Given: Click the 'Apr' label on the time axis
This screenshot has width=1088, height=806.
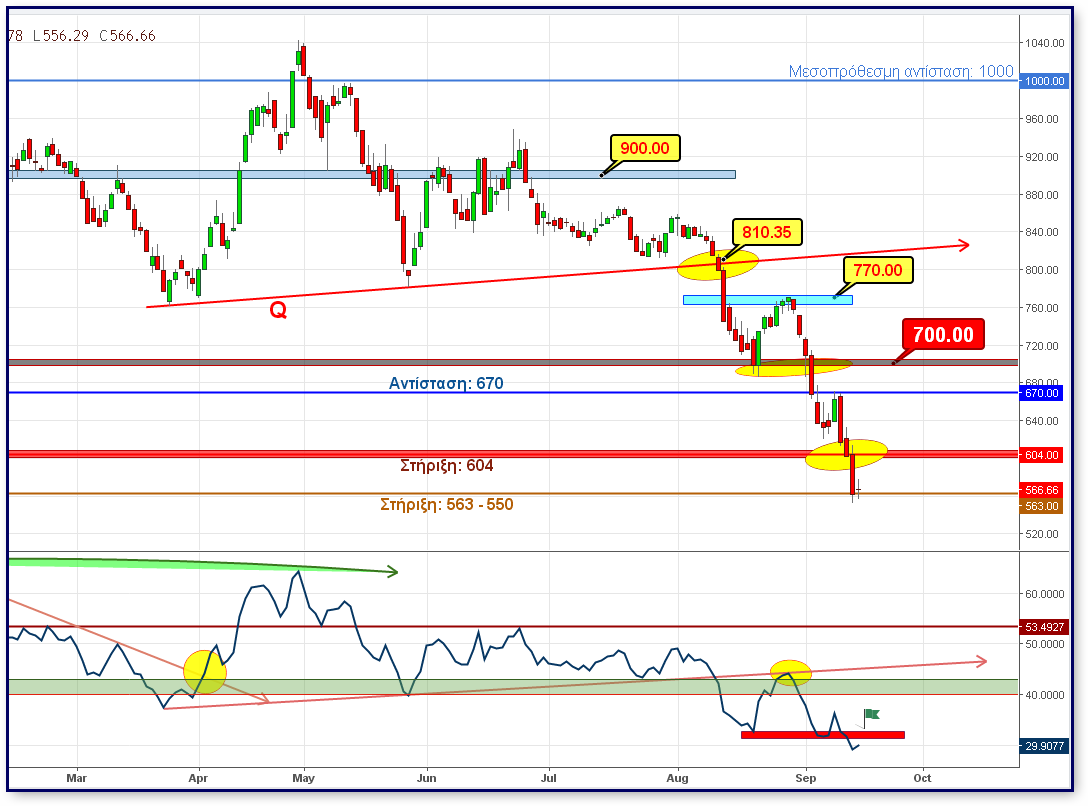Looking at the screenshot, I should point(198,778).
